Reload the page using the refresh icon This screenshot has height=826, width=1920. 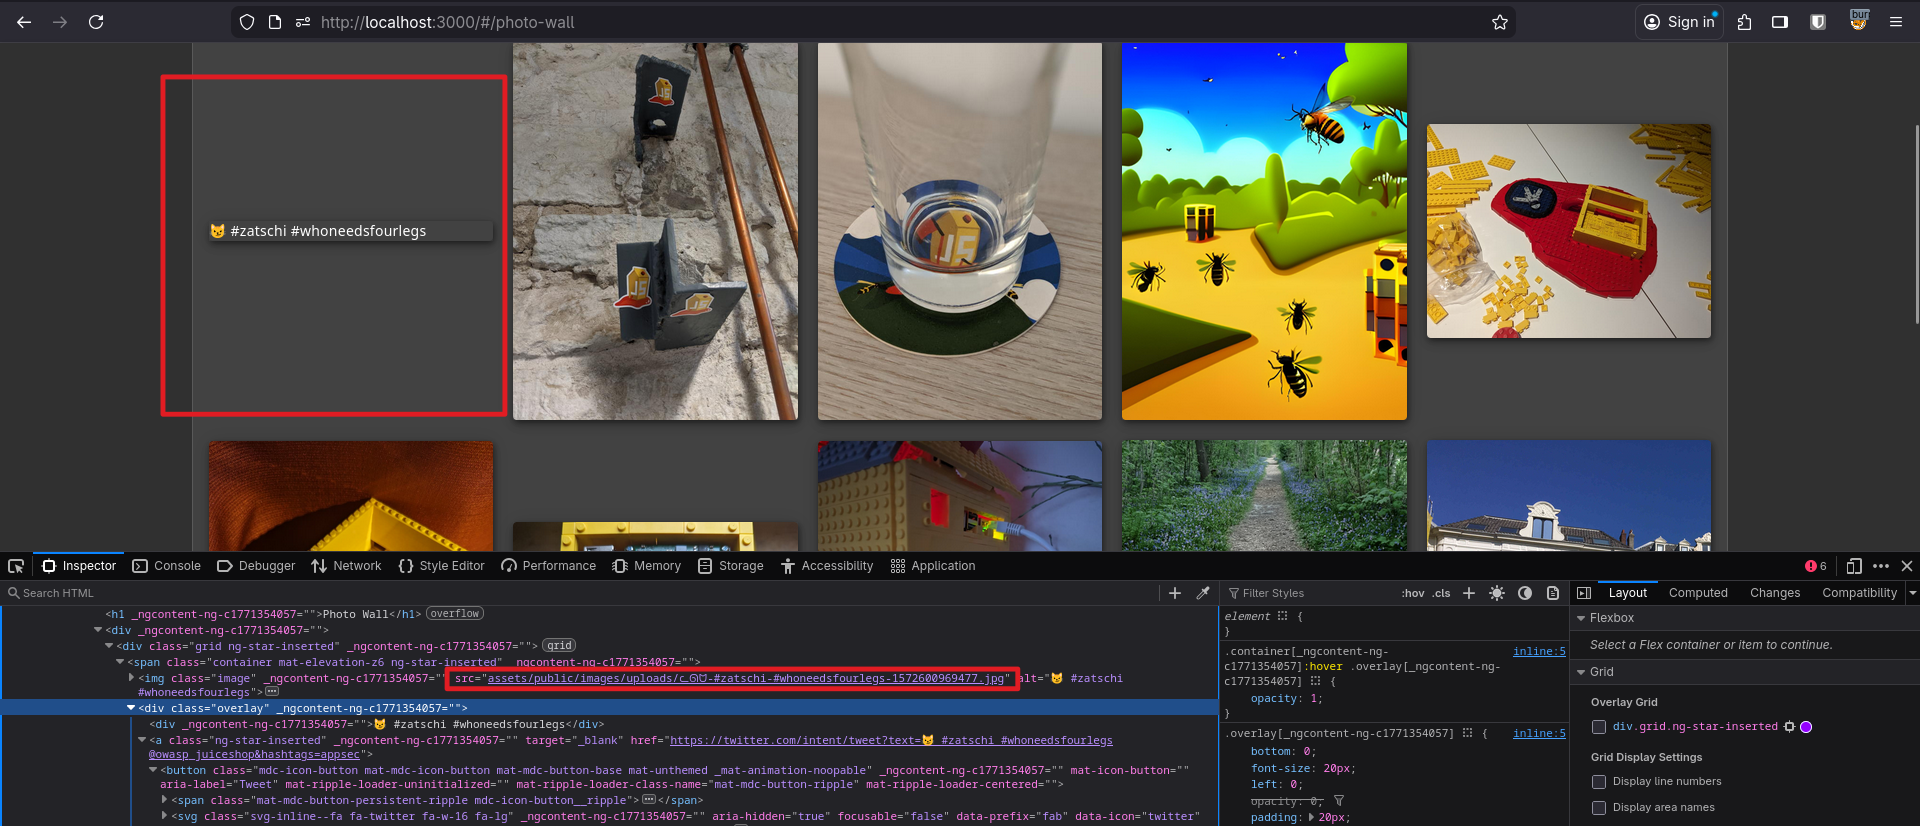pos(96,22)
